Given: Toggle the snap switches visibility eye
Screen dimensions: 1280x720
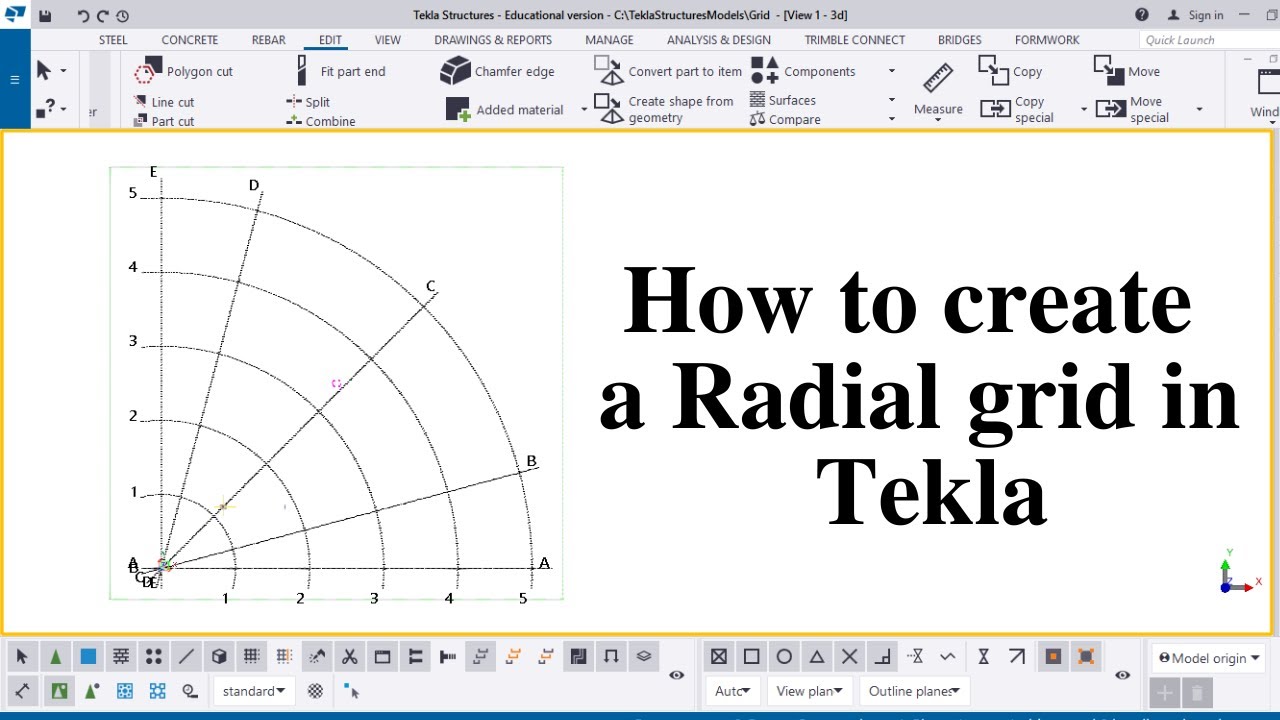Looking at the screenshot, I should click(x=1122, y=676).
